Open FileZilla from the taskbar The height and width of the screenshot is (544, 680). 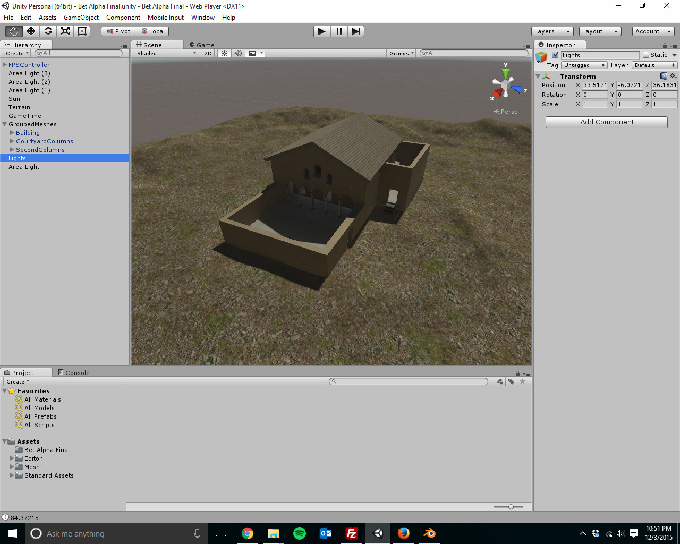(351, 534)
